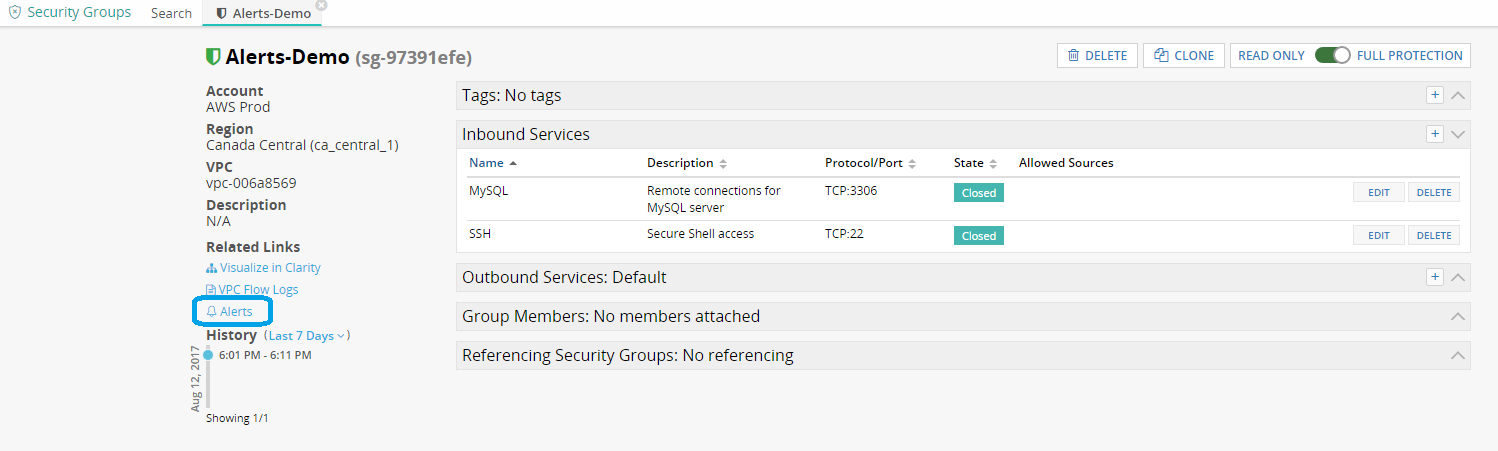Screen dimensions: 1498x451
Task: Add a new inbound service with the plus icon
Action: pyautogui.click(x=1434, y=134)
